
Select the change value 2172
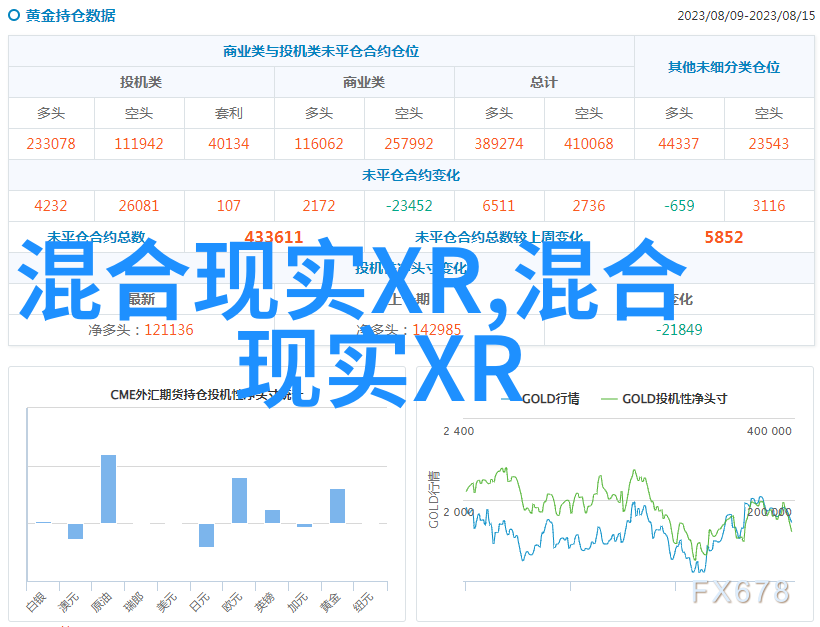click(318, 206)
